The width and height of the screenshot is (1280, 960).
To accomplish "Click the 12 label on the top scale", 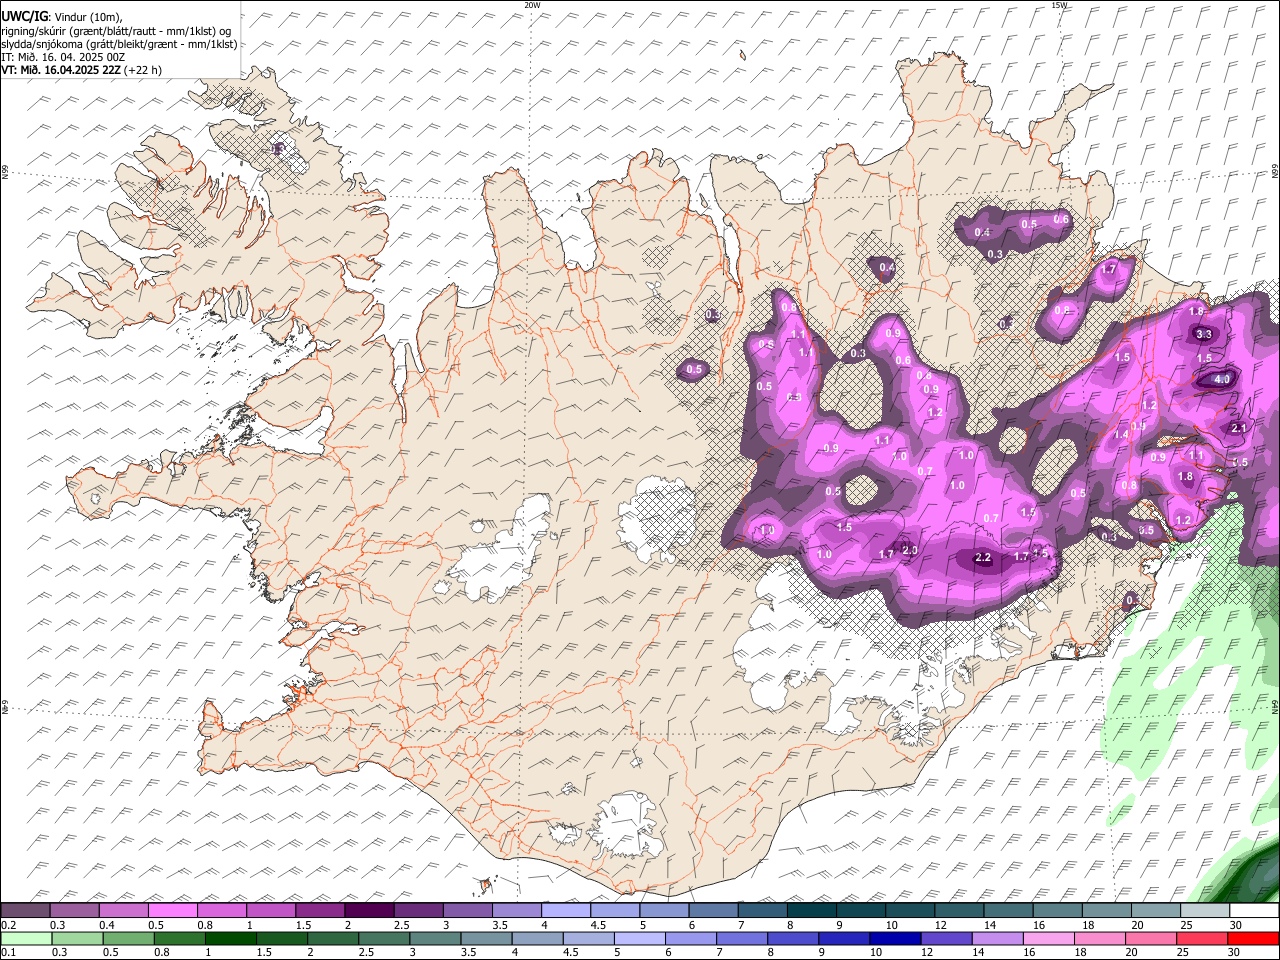I will [941, 925].
